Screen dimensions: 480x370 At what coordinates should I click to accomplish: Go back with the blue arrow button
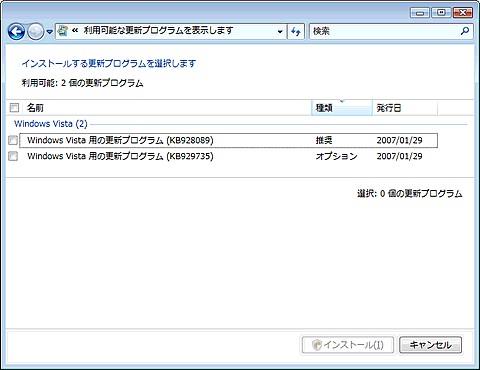click(x=16, y=32)
